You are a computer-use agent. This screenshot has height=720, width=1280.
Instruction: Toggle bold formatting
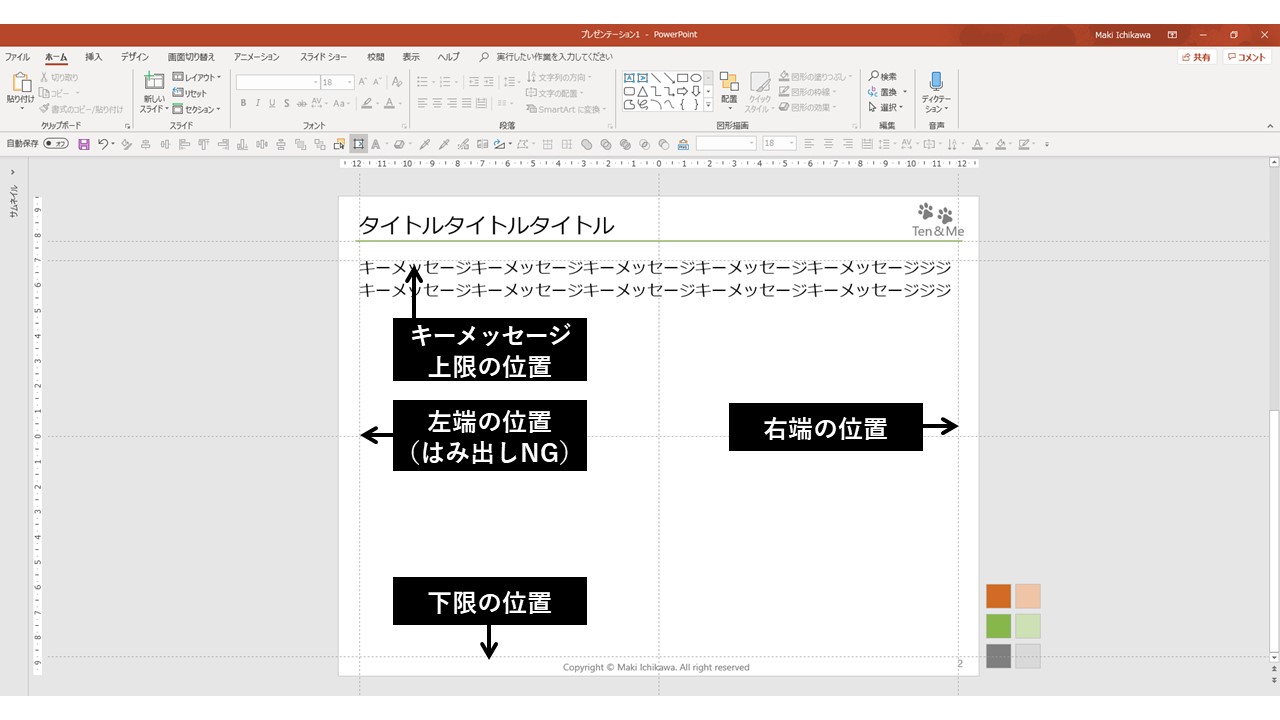pos(242,103)
